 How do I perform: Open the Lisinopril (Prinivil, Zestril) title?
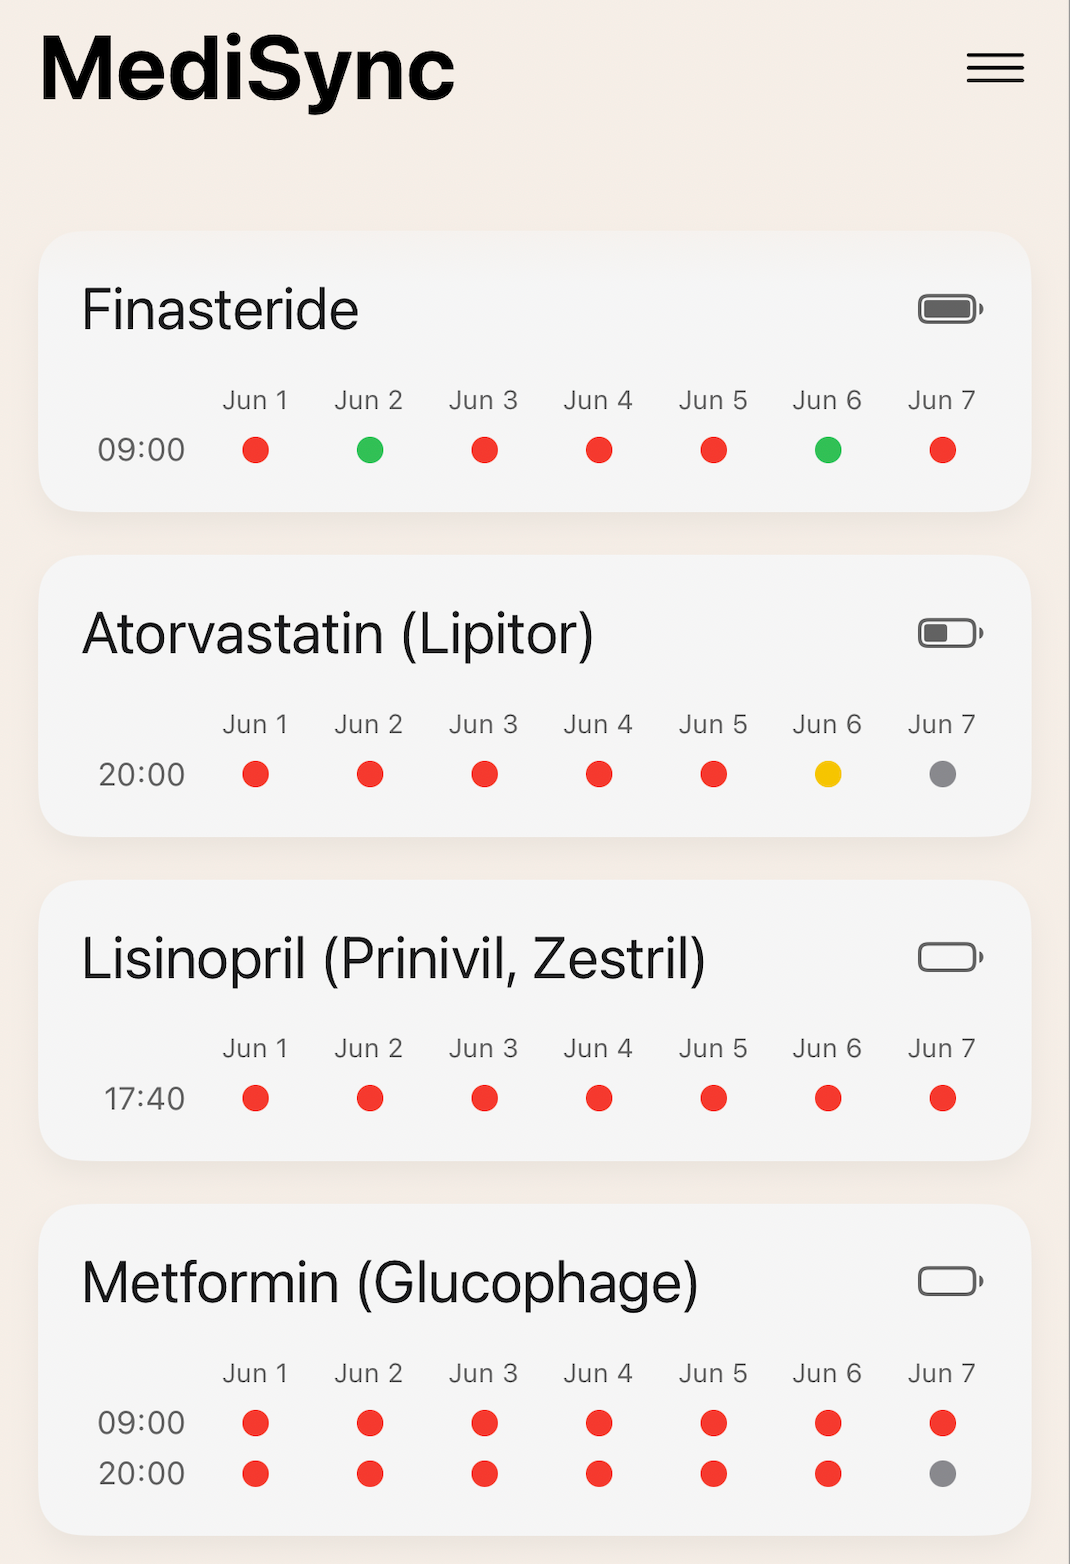point(393,958)
